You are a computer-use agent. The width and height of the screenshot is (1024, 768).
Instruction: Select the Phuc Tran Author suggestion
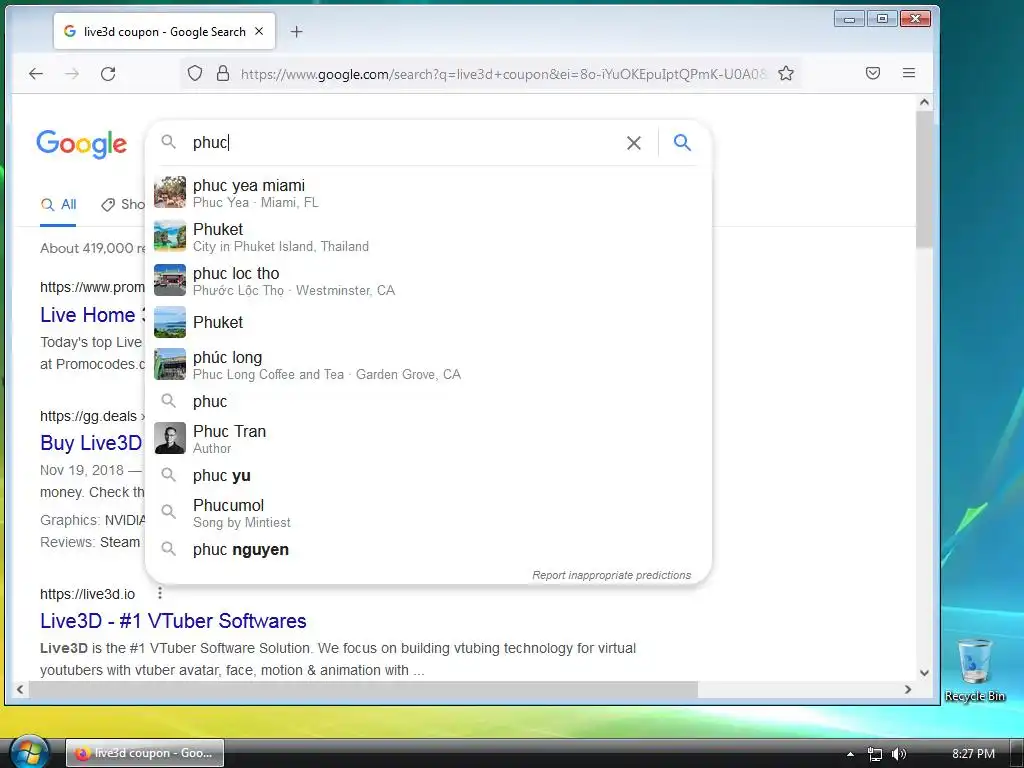[428, 438]
